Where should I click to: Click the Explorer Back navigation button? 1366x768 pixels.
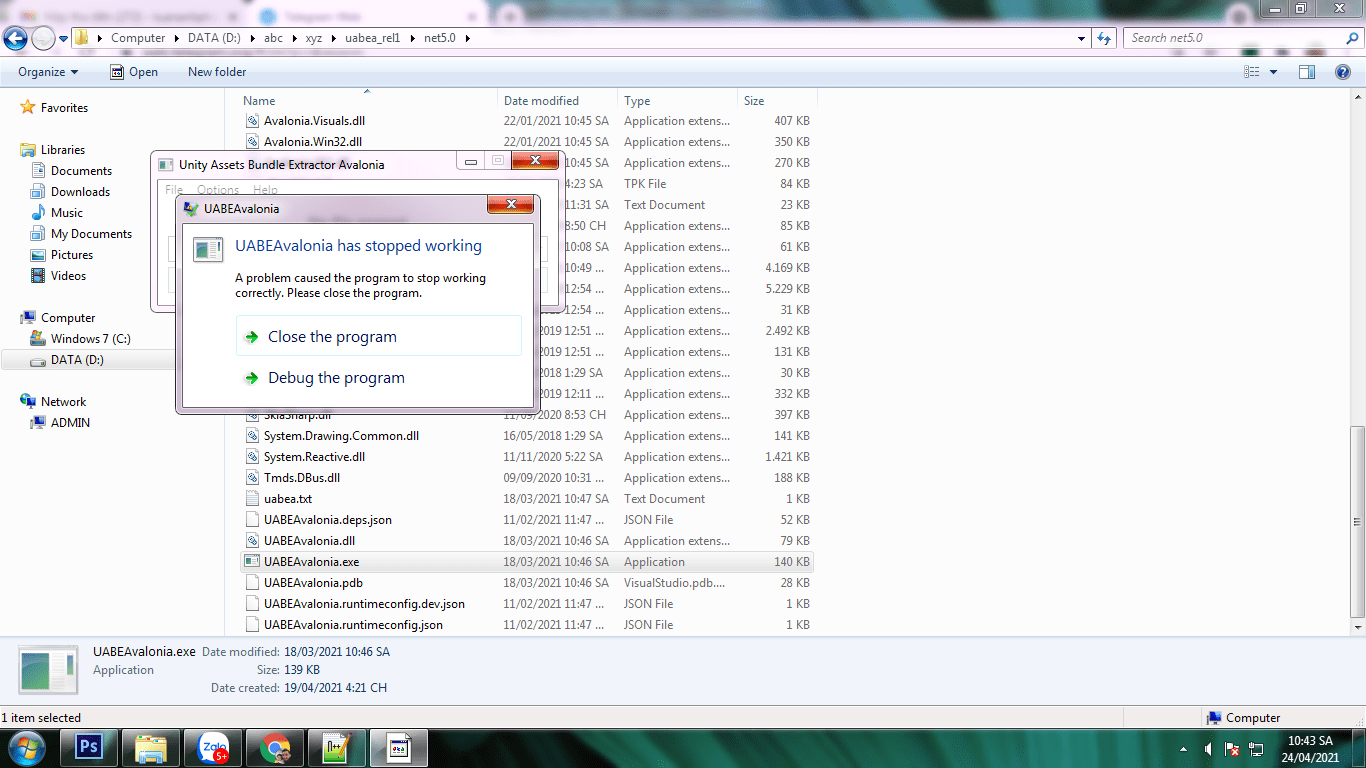(15, 38)
